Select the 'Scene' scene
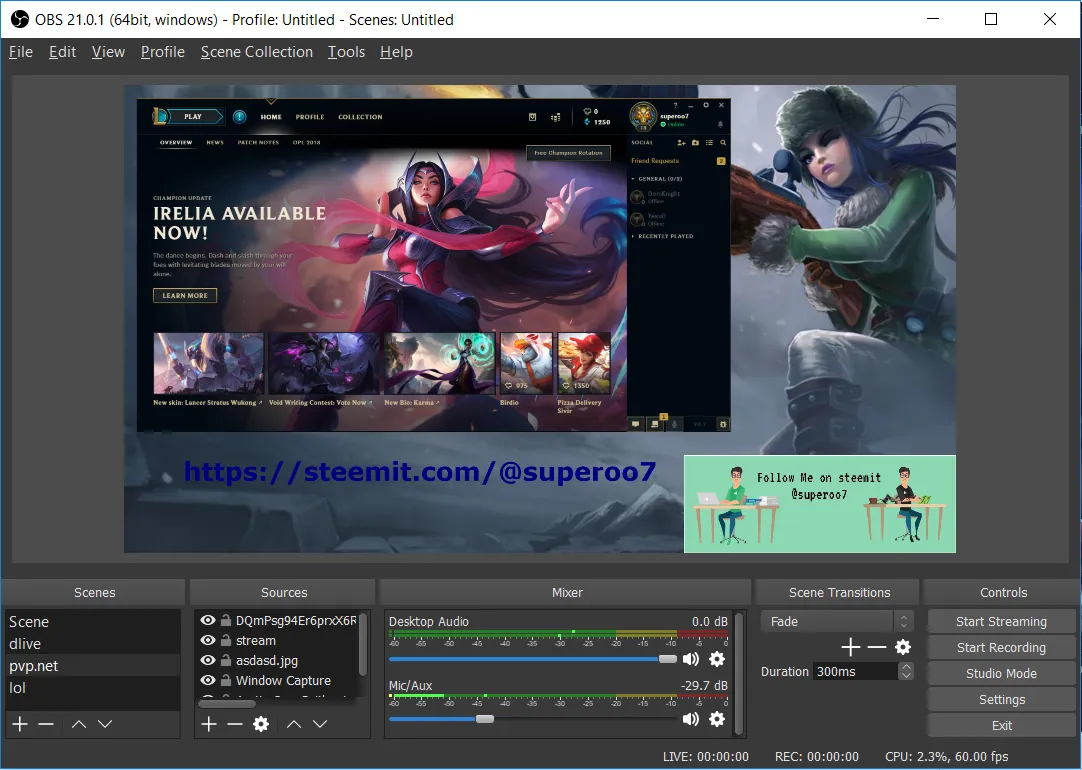 click(92, 622)
